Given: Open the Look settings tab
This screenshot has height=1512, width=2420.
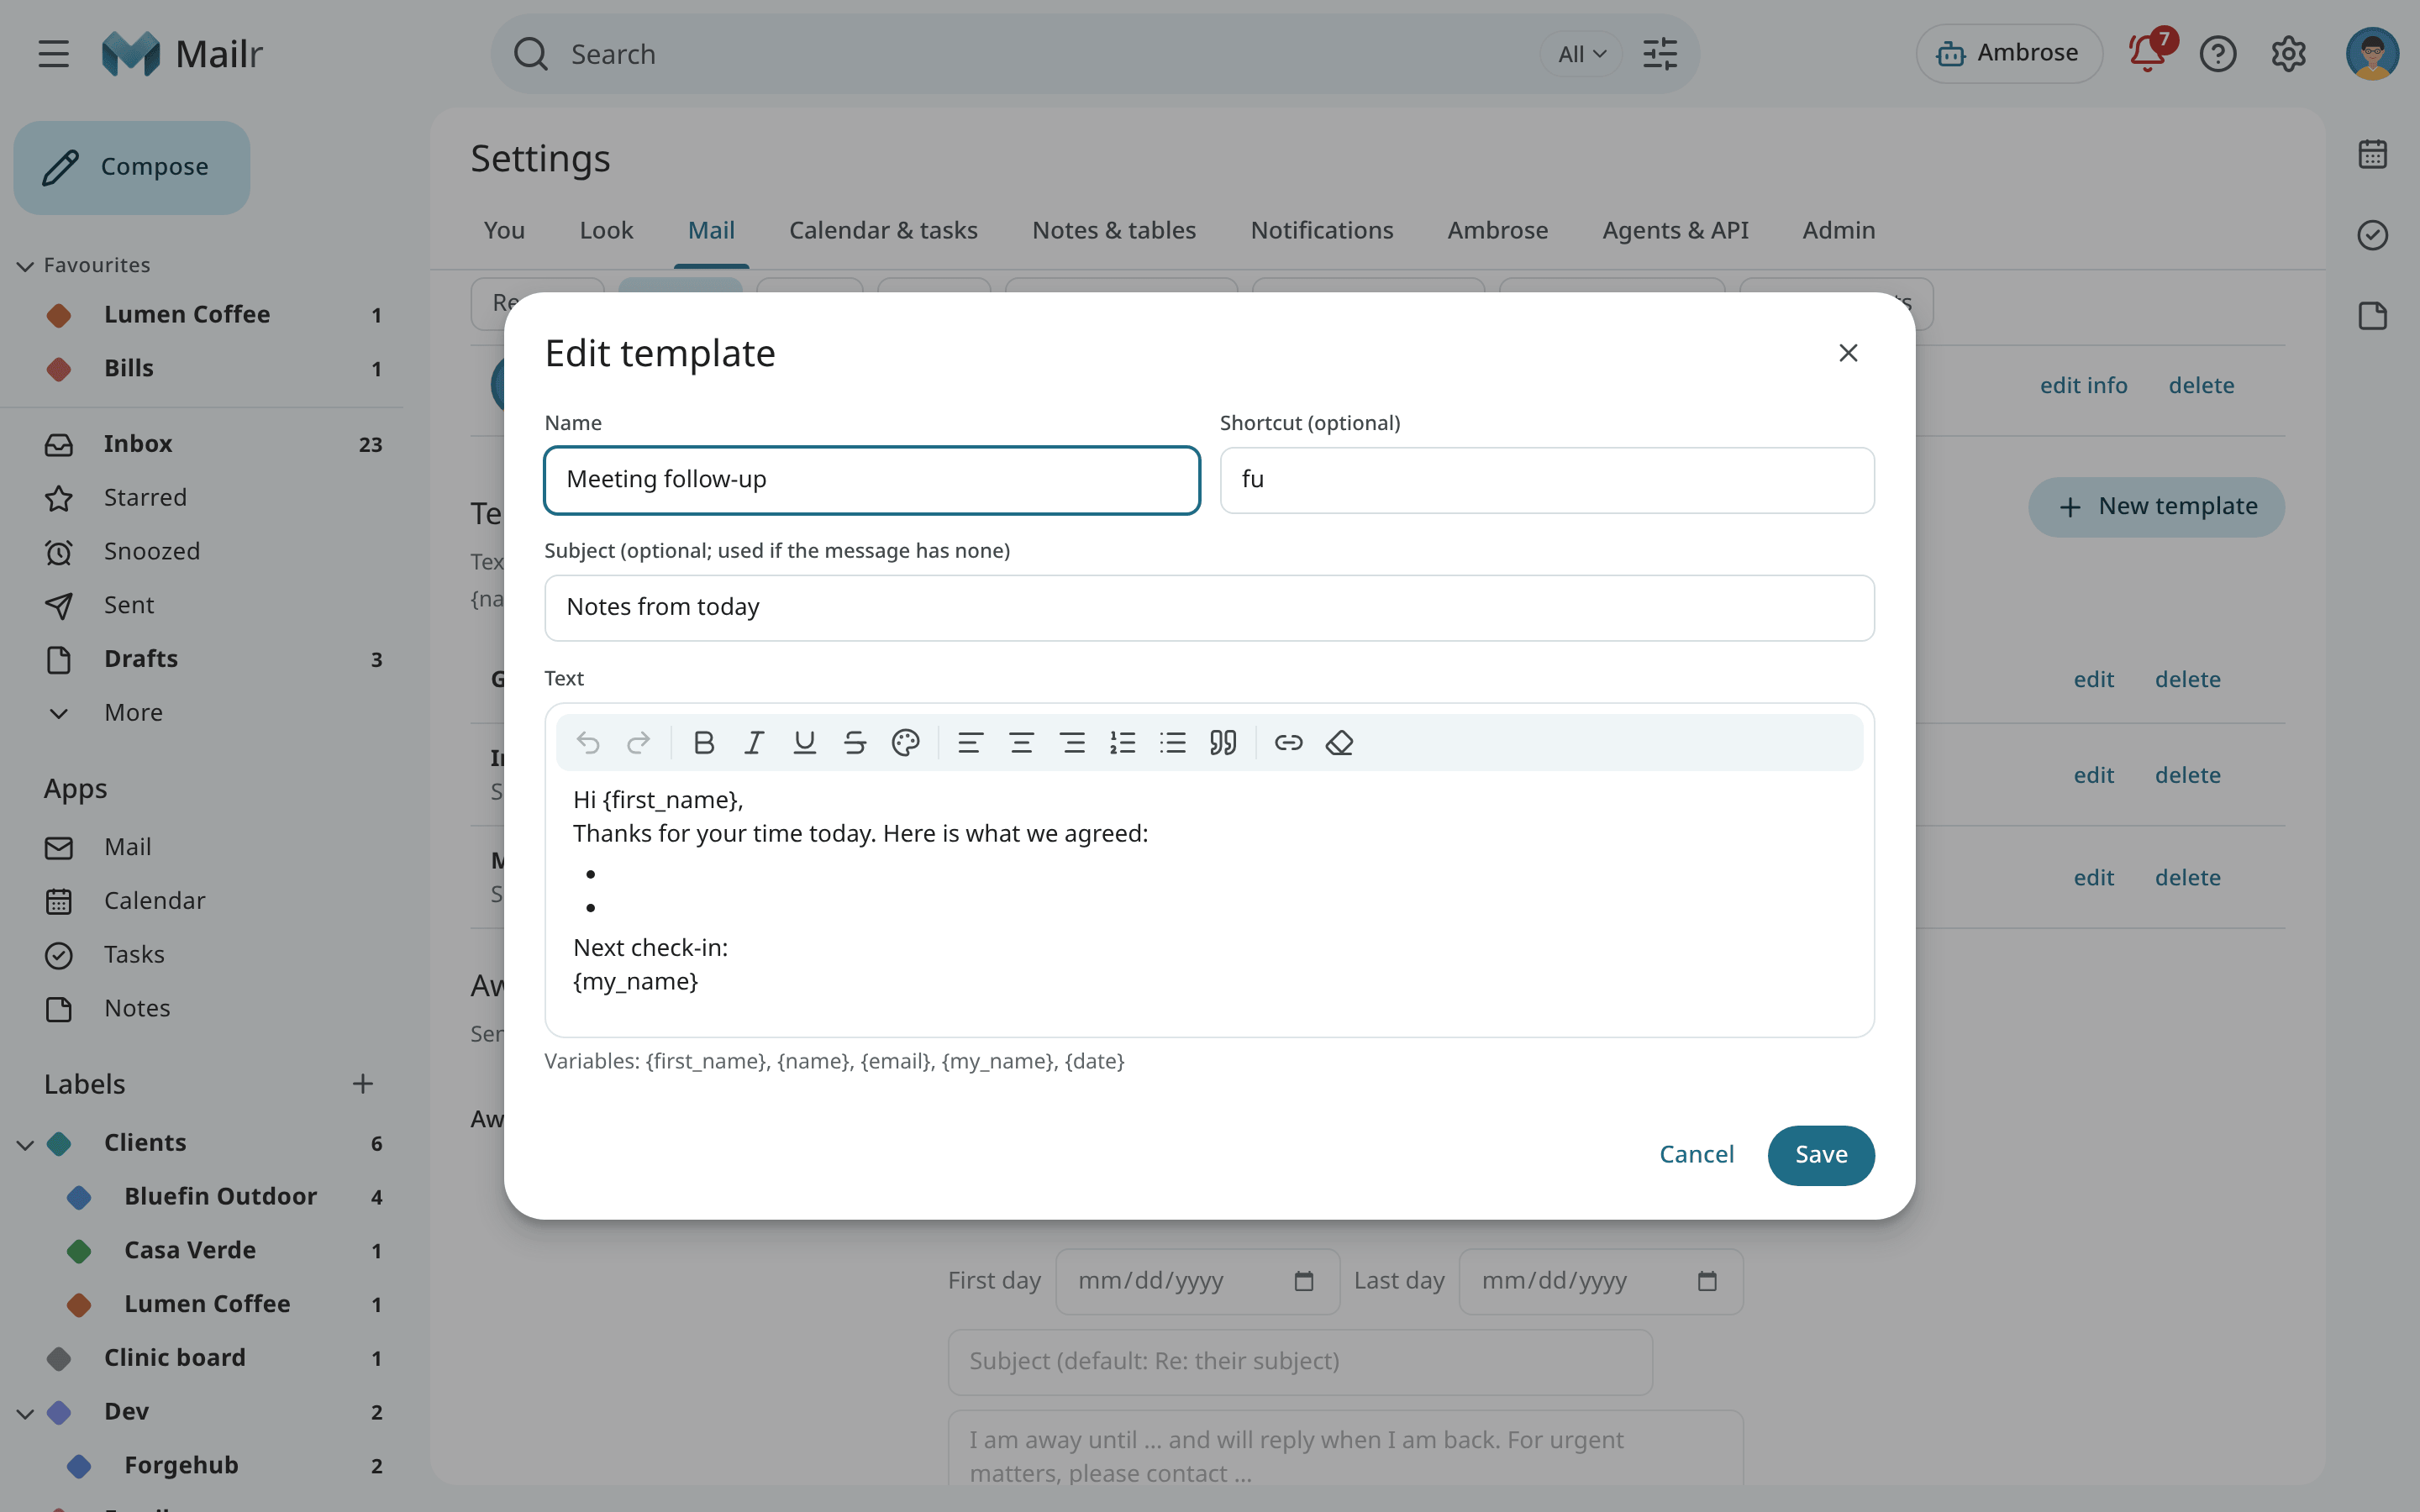Looking at the screenshot, I should tap(606, 230).
